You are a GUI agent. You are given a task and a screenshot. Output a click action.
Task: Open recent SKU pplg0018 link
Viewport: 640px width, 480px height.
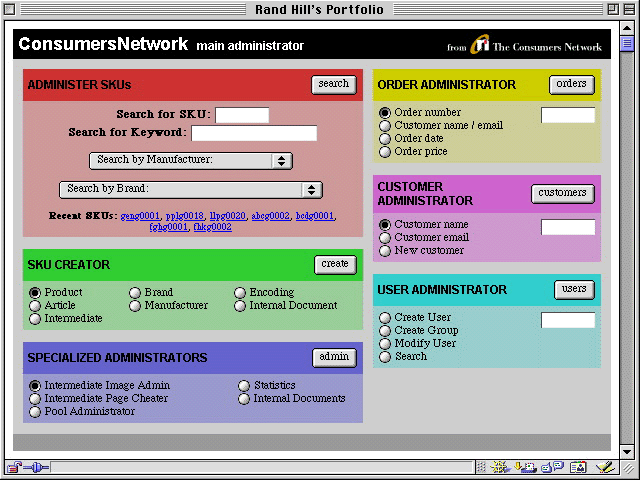pyautogui.click(x=184, y=216)
